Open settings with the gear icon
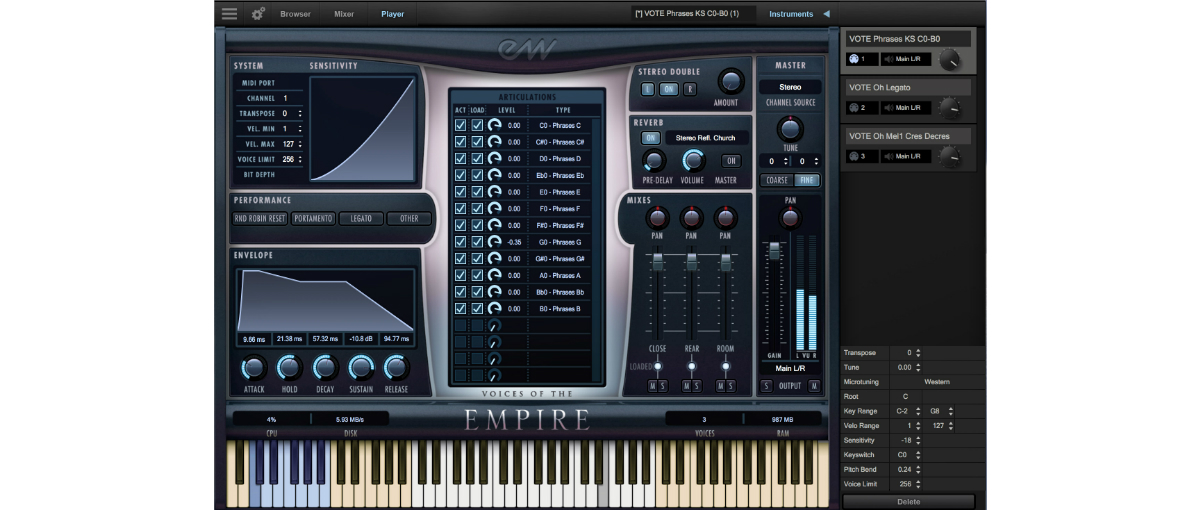The image size is (1200, 510). pyautogui.click(x=258, y=14)
